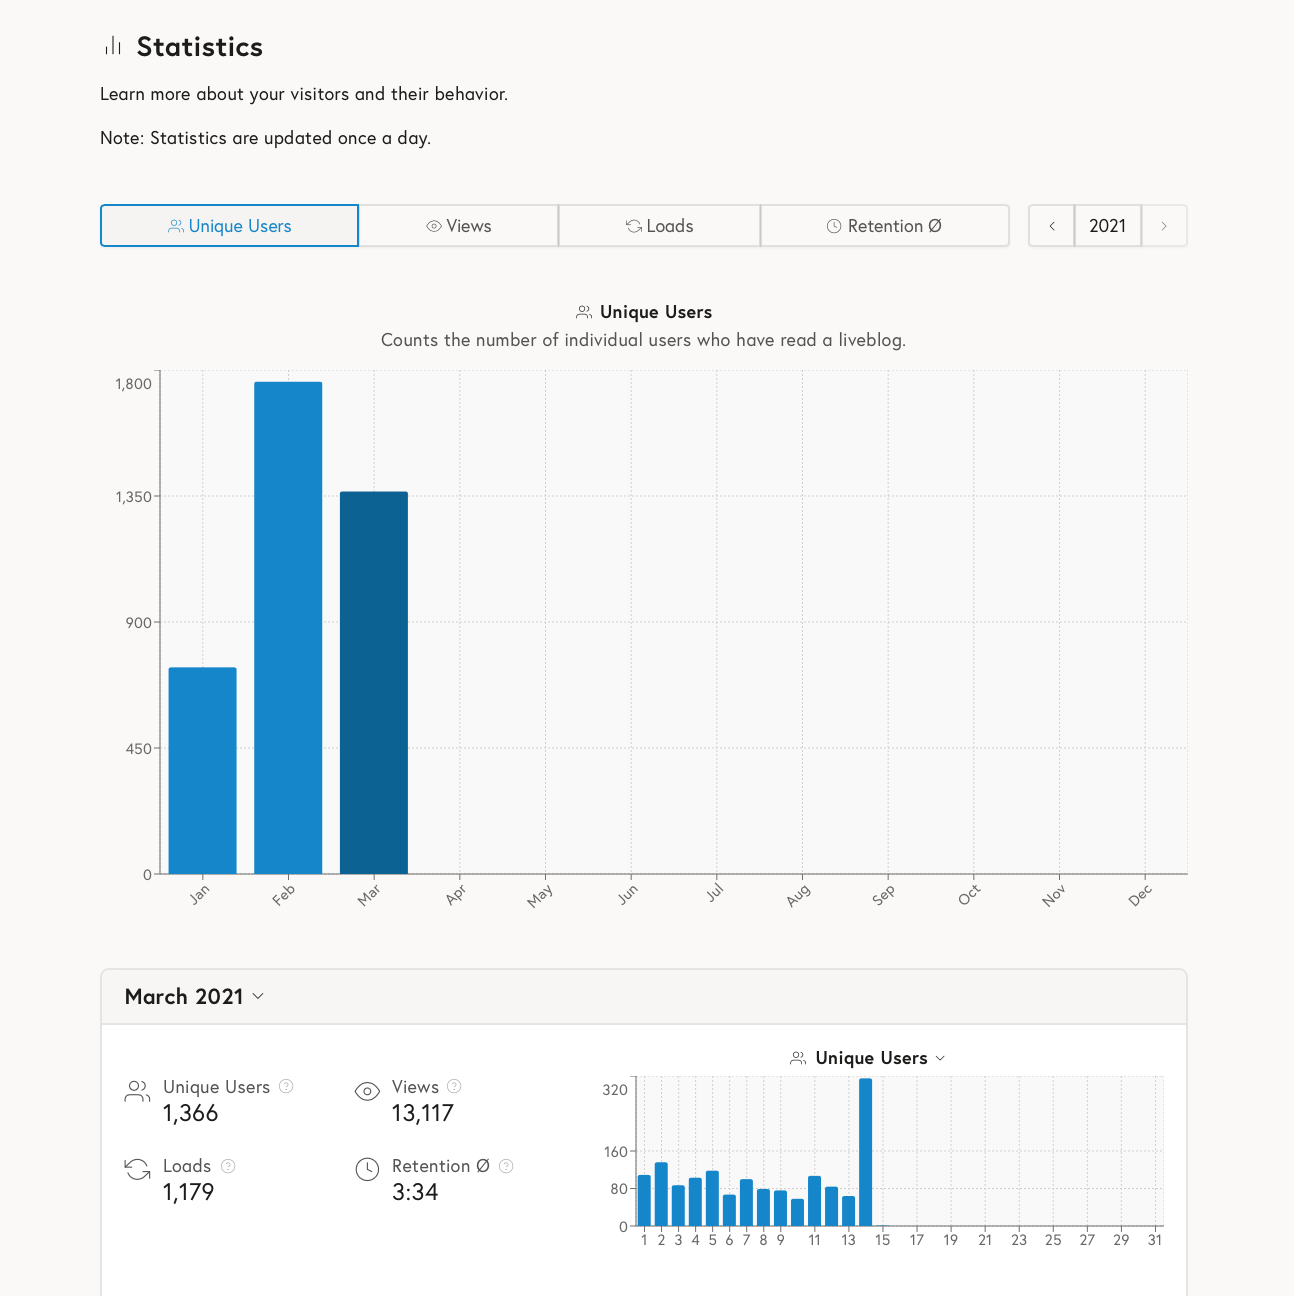1294x1296 pixels.
Task: Click the eye icon on the Views tab
Action: [x=433, y=226]
